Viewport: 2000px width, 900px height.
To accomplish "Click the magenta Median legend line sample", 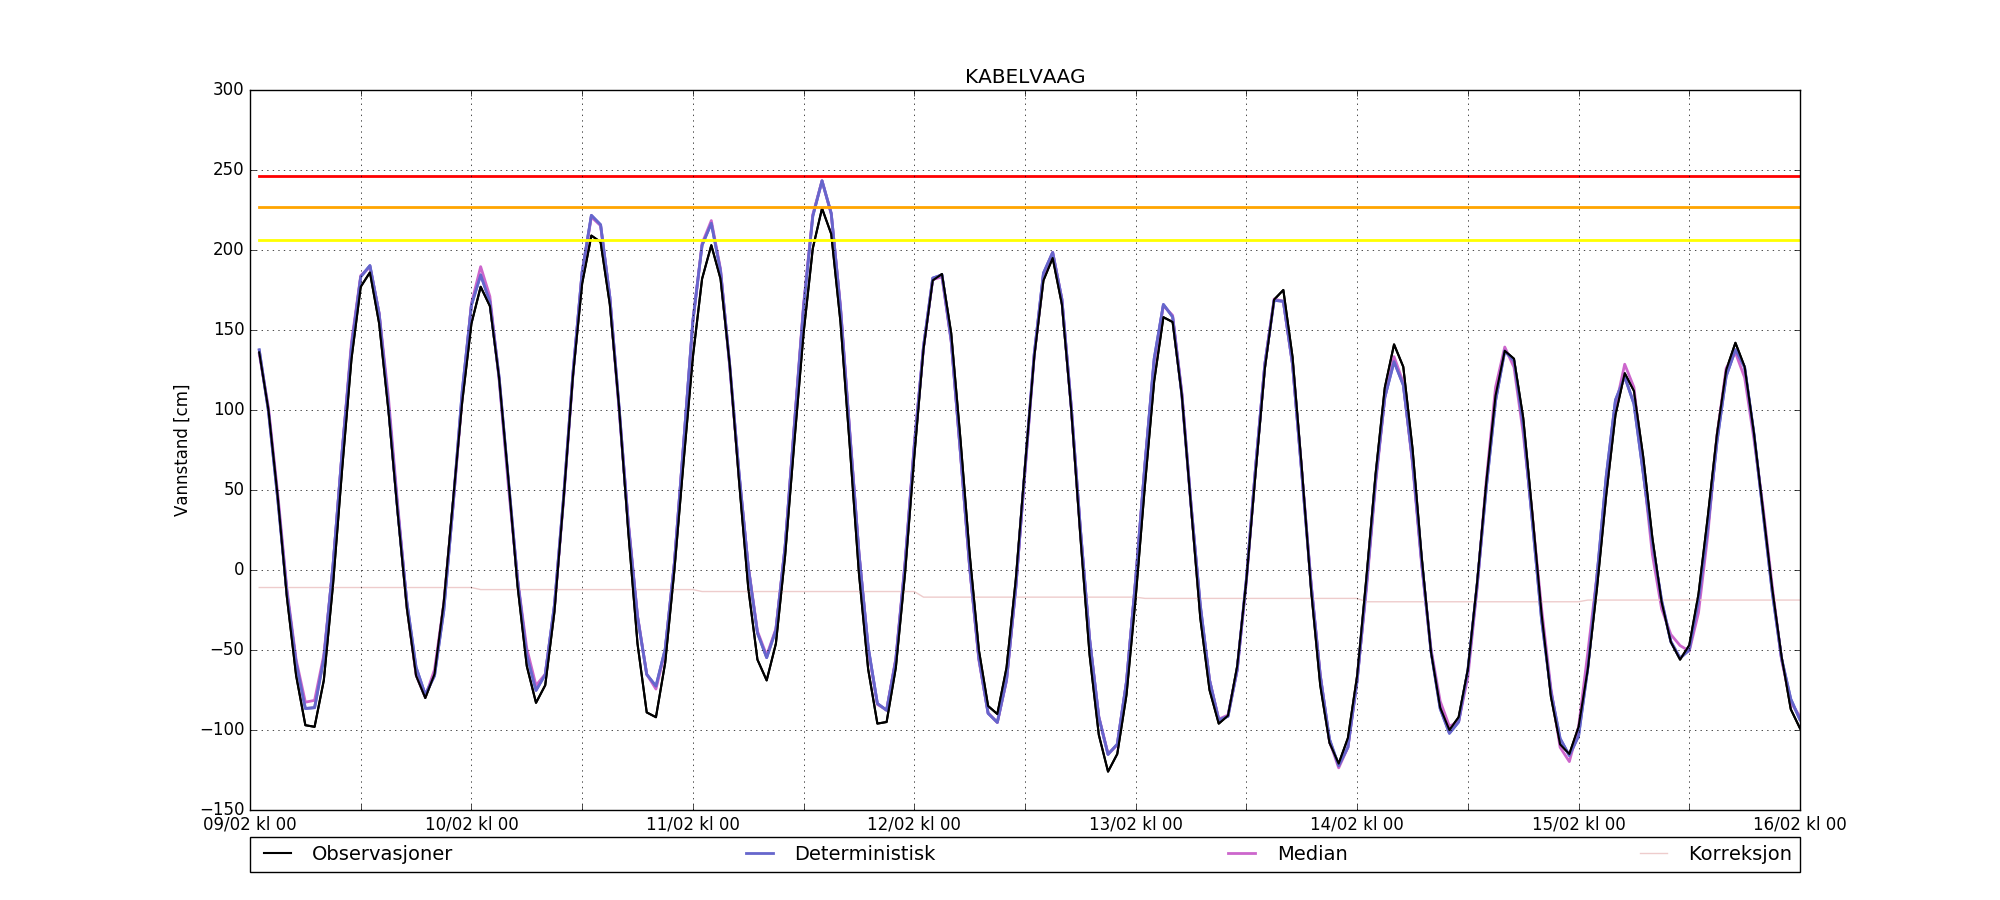I will [x=1242, y=854].
